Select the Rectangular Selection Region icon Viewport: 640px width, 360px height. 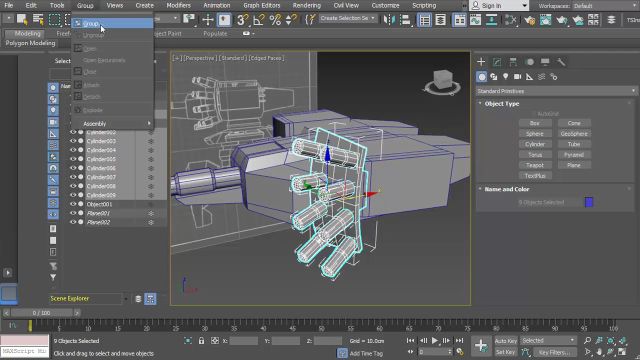[x=55, y=19]
